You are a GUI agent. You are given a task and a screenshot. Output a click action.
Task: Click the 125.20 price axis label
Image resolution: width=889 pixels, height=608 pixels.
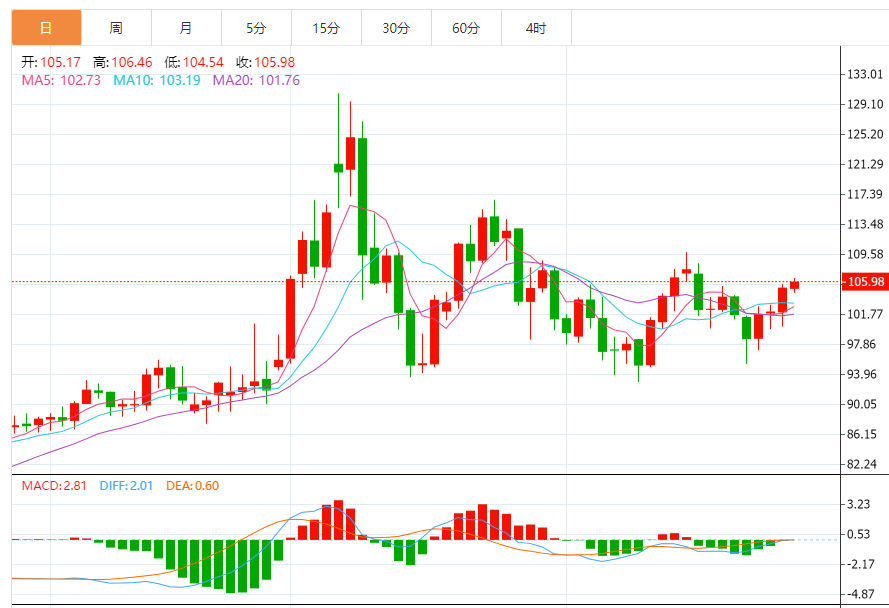(x=865, y=134)
